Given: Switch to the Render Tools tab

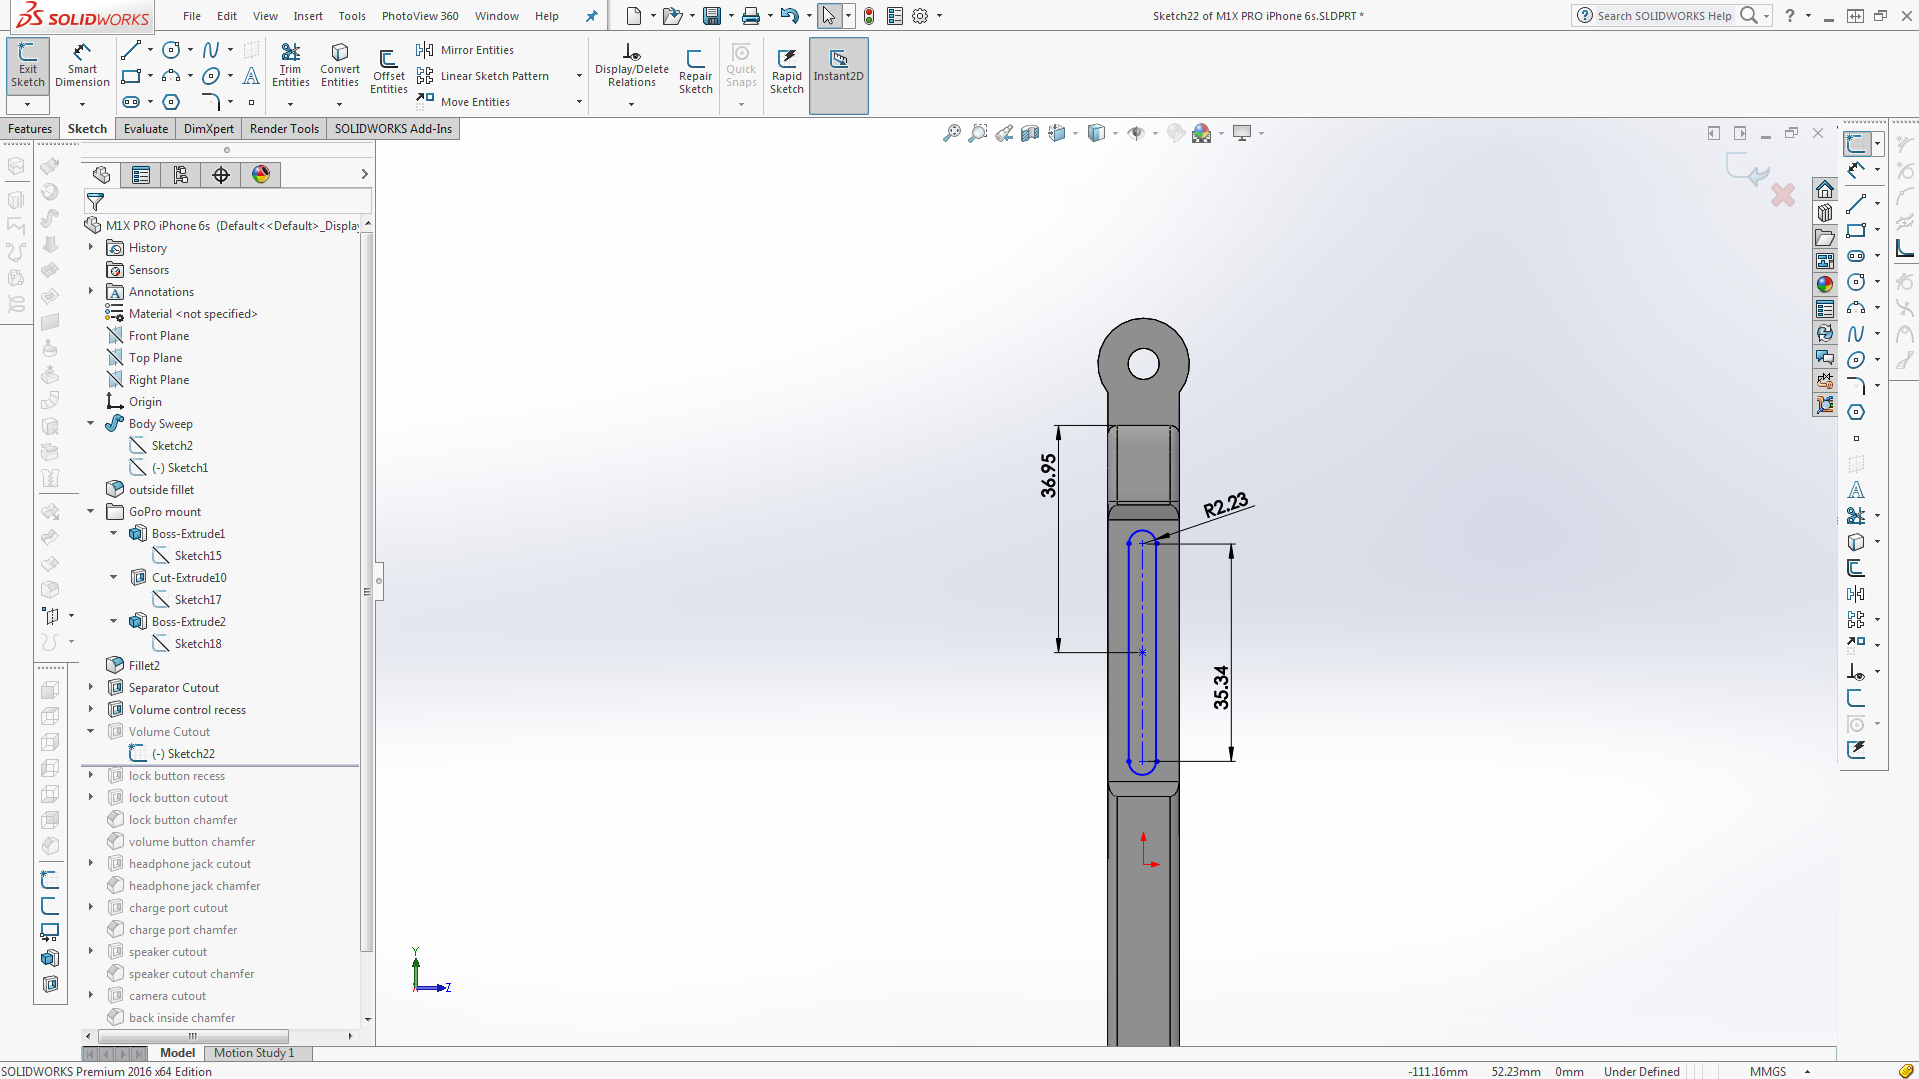Looking at the screenshot, I should pyautogui.click(x=284, y=129).
